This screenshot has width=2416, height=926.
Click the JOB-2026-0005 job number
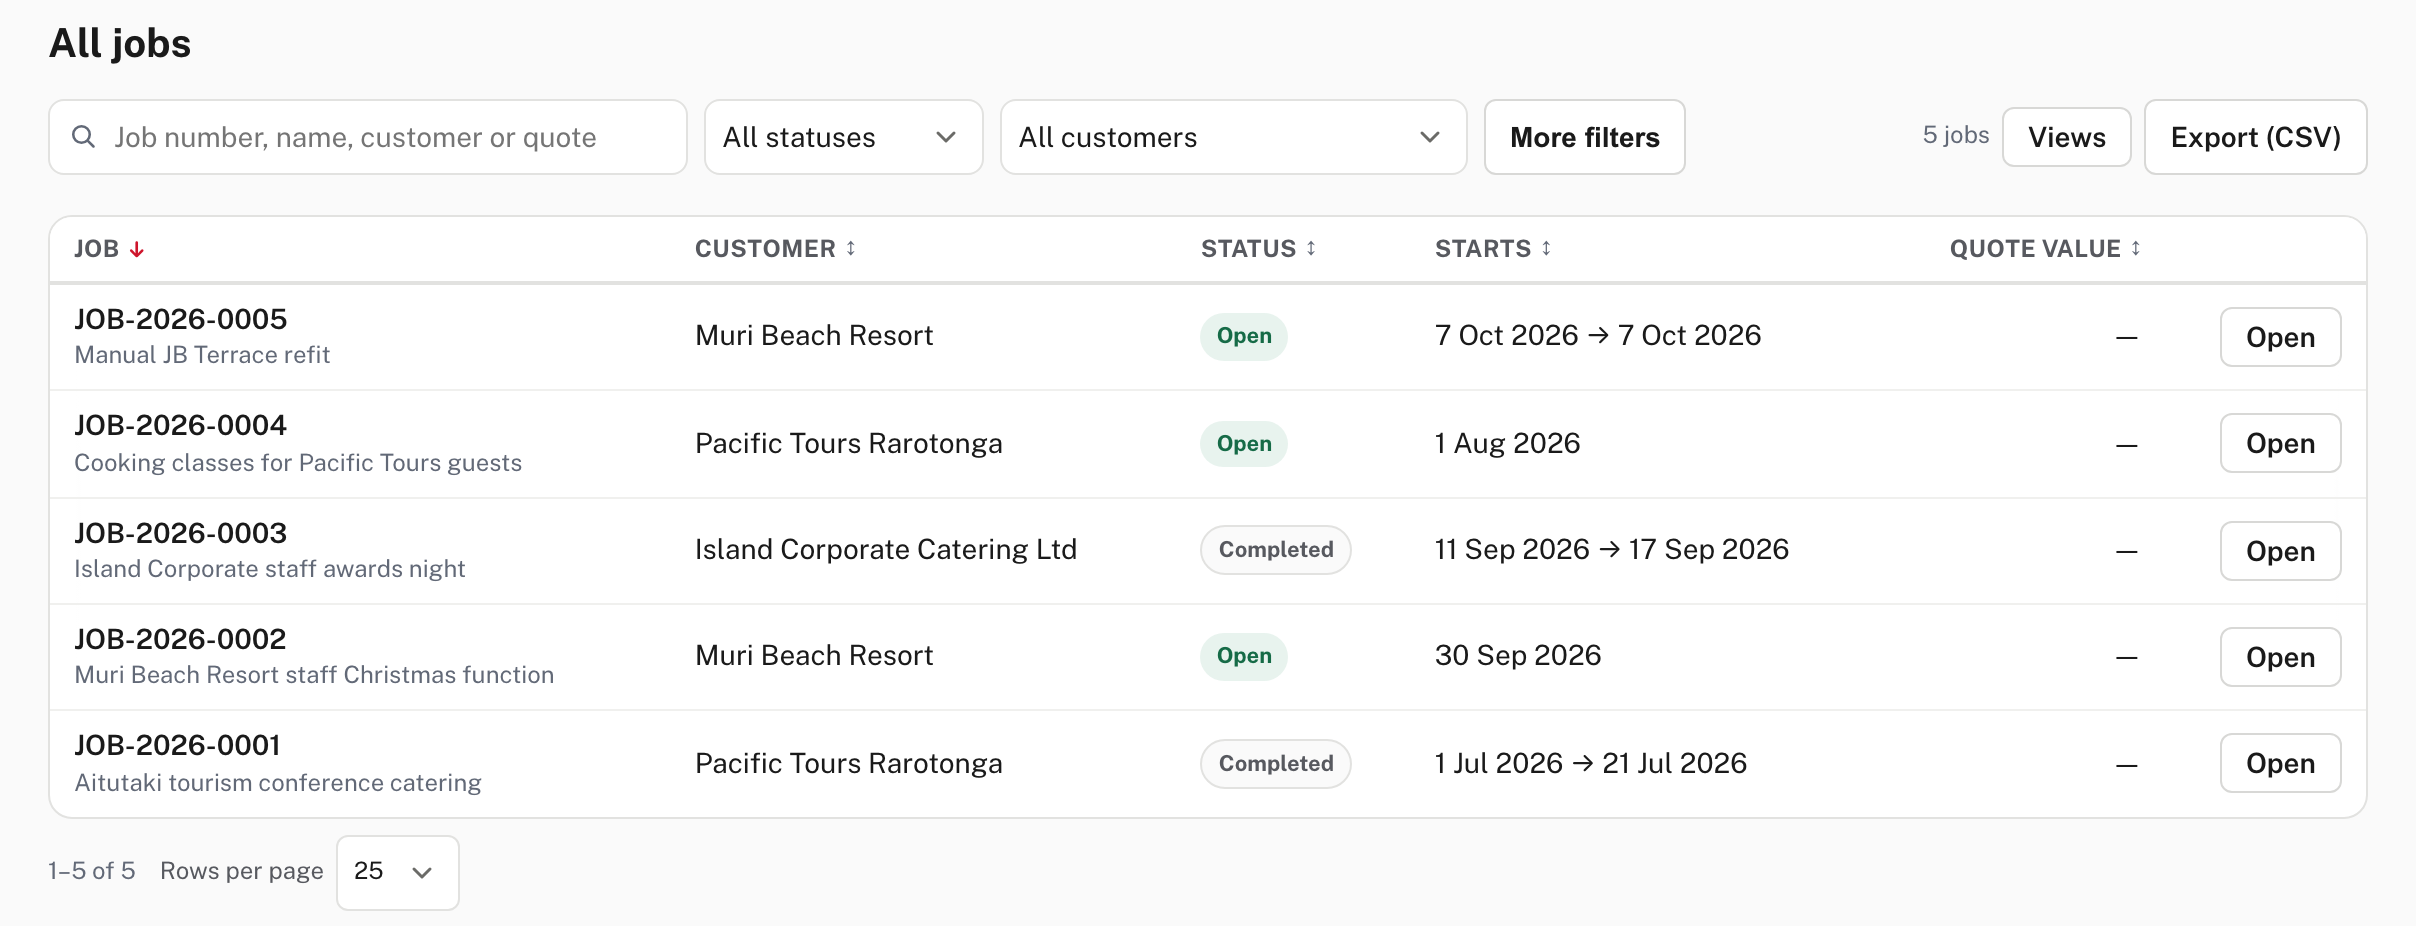[181, 319]
